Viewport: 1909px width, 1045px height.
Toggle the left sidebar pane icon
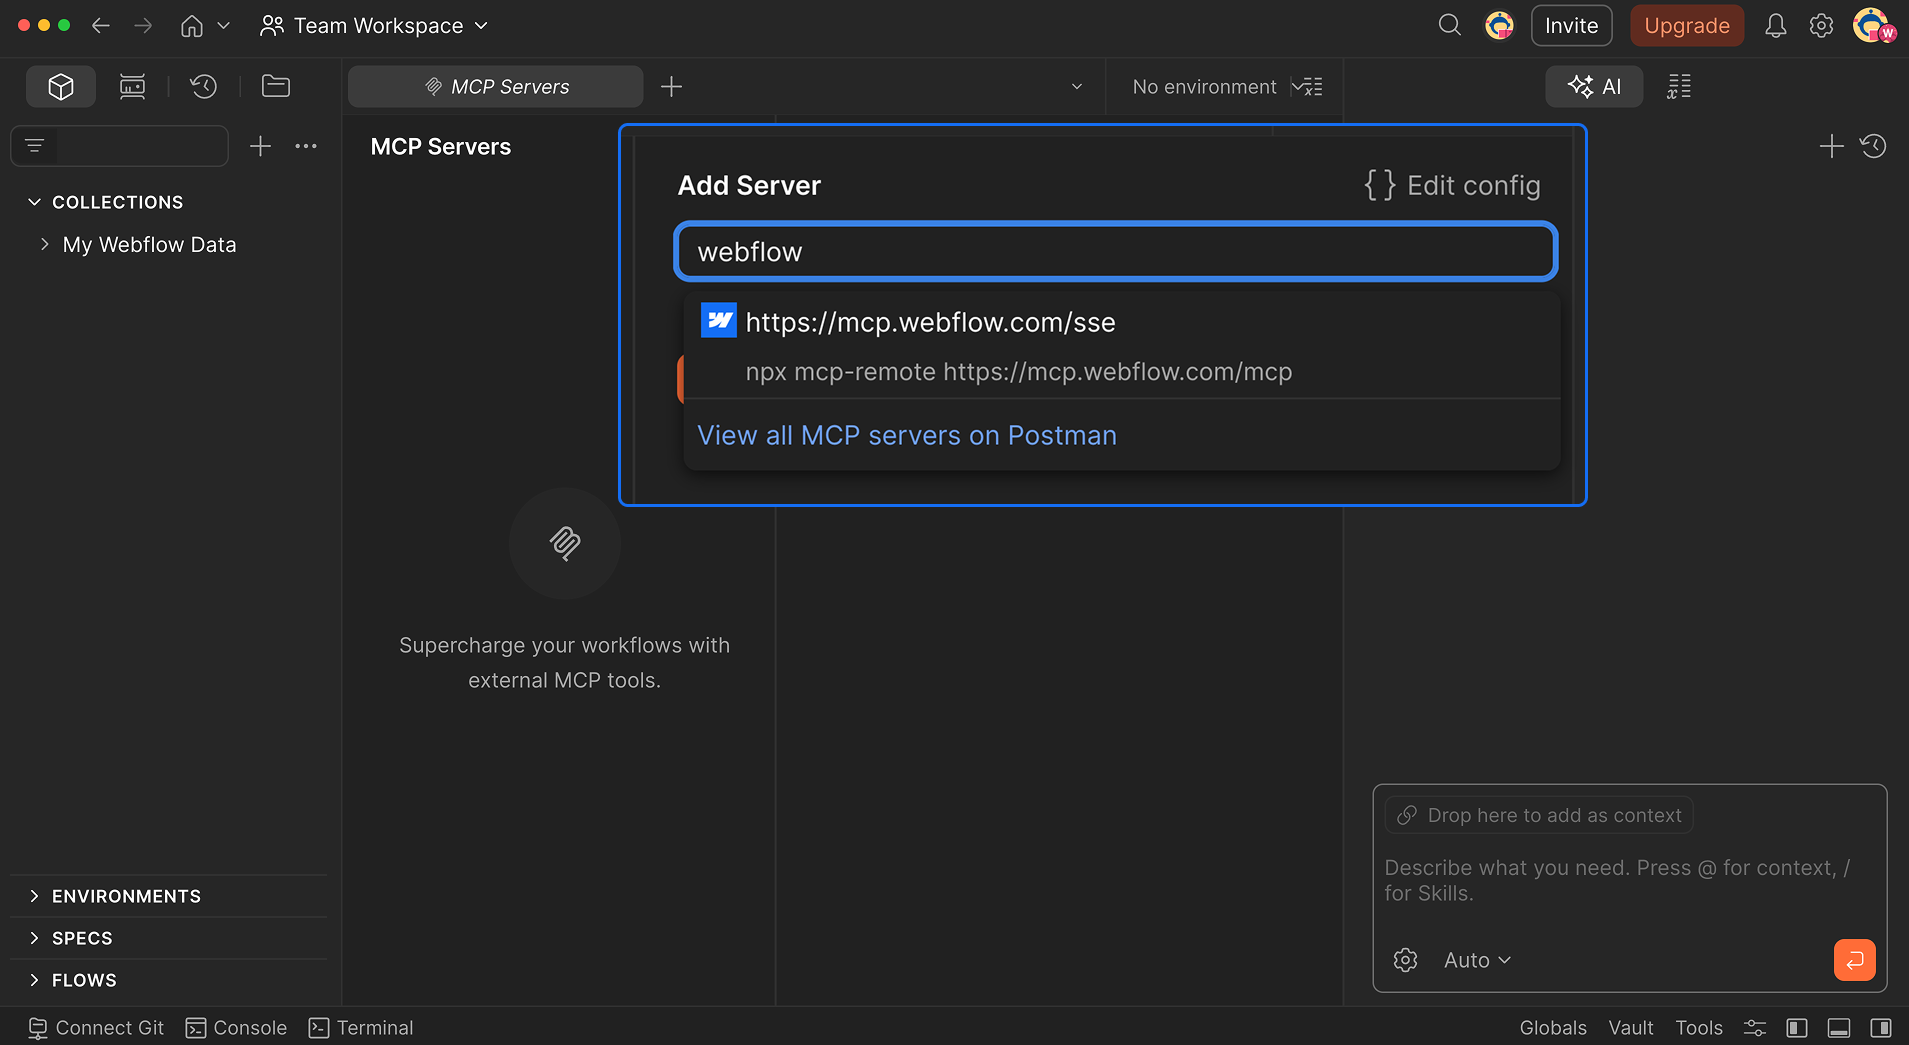[x=1797, y=1028]
